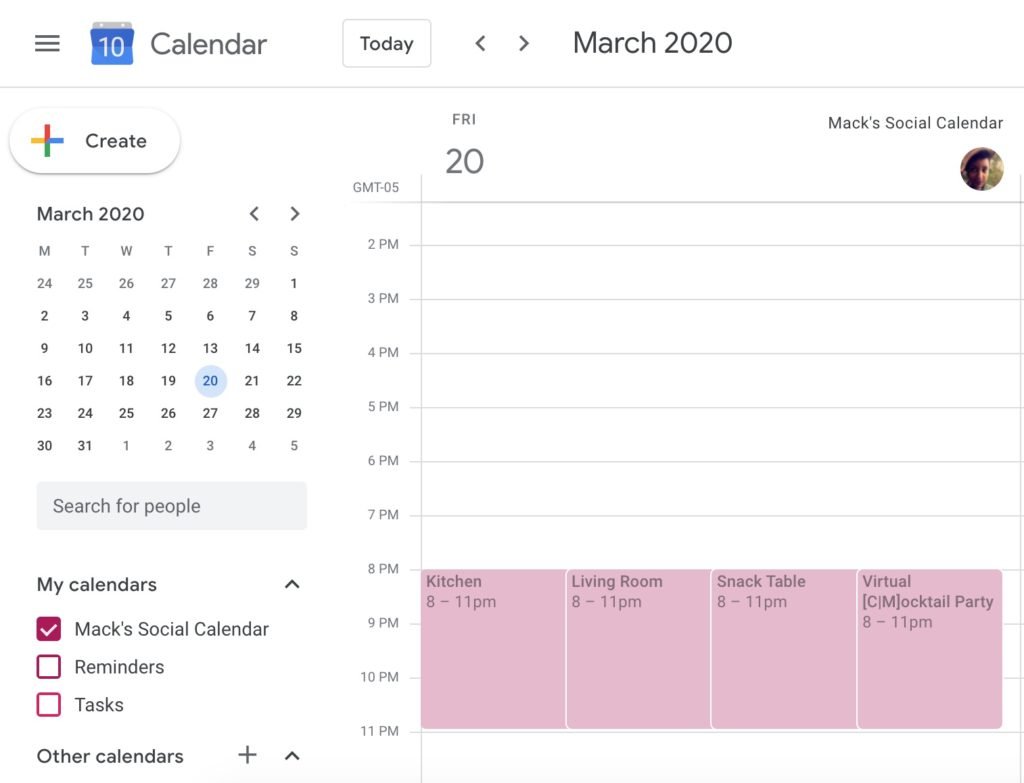This screenshot has height=783, width=1024.
Task: Open the Snack Table event block
Action: pyautogui.click(x=784, y=648)
